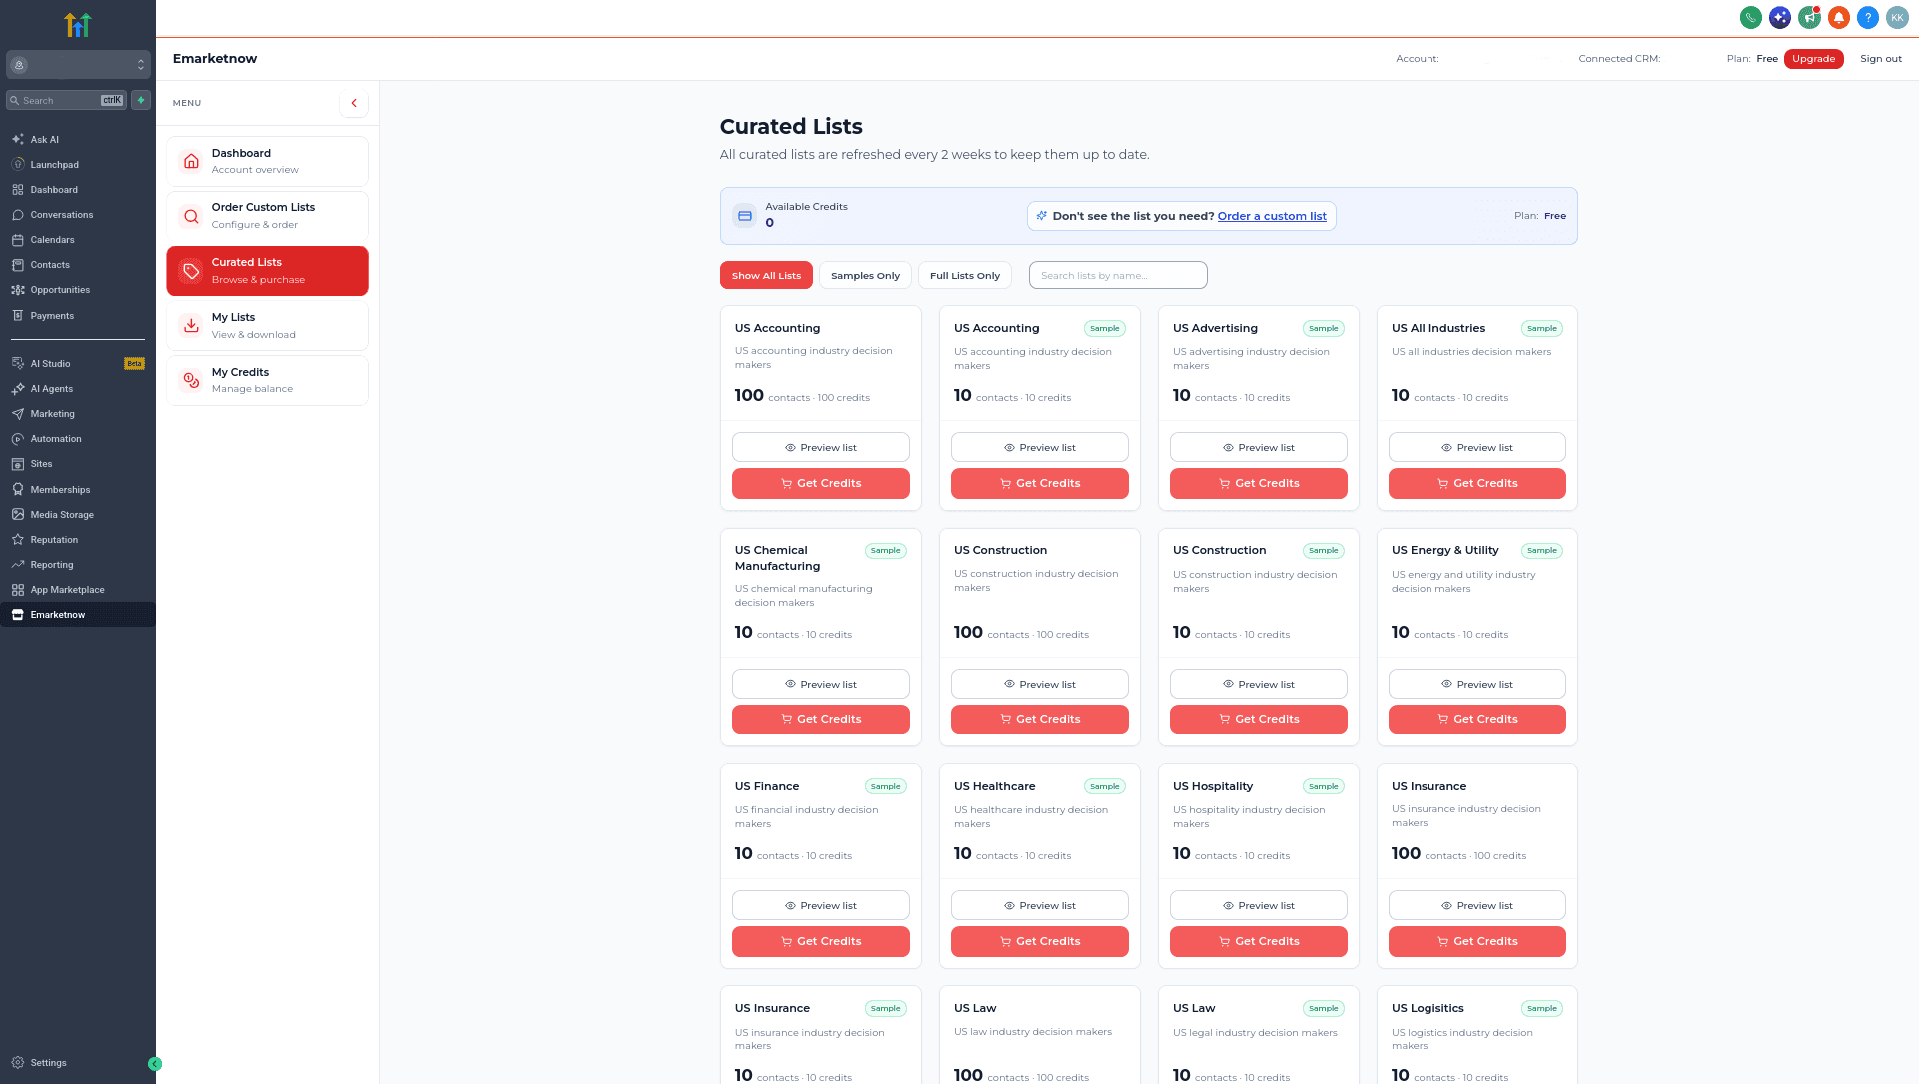The width and height of the screenshot is (1920, 1084).
Task: Select the Show All Lists filter
Action: click(x=766, y=275)
